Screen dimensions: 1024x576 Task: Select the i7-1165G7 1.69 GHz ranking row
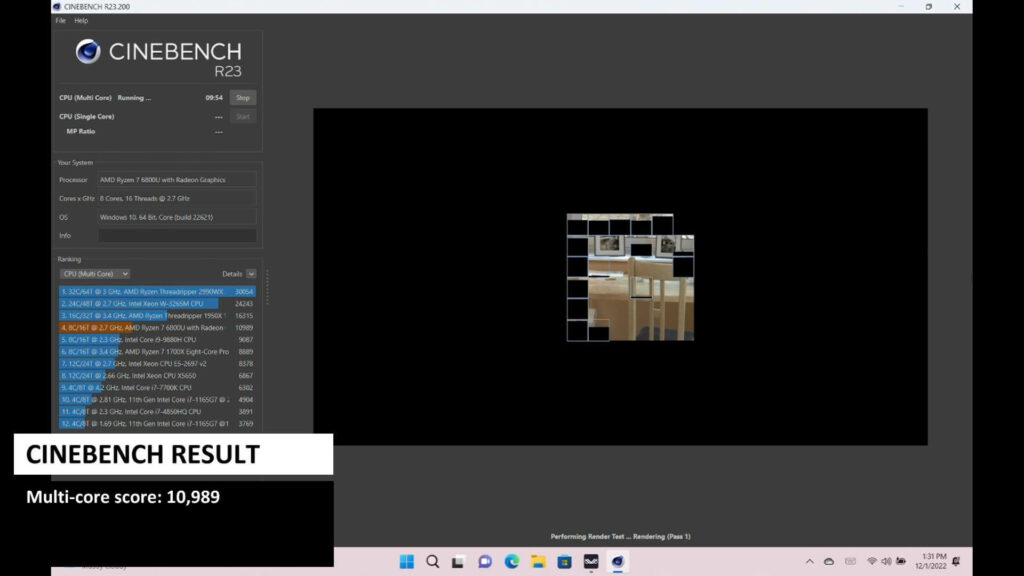(x=157, y=423)
